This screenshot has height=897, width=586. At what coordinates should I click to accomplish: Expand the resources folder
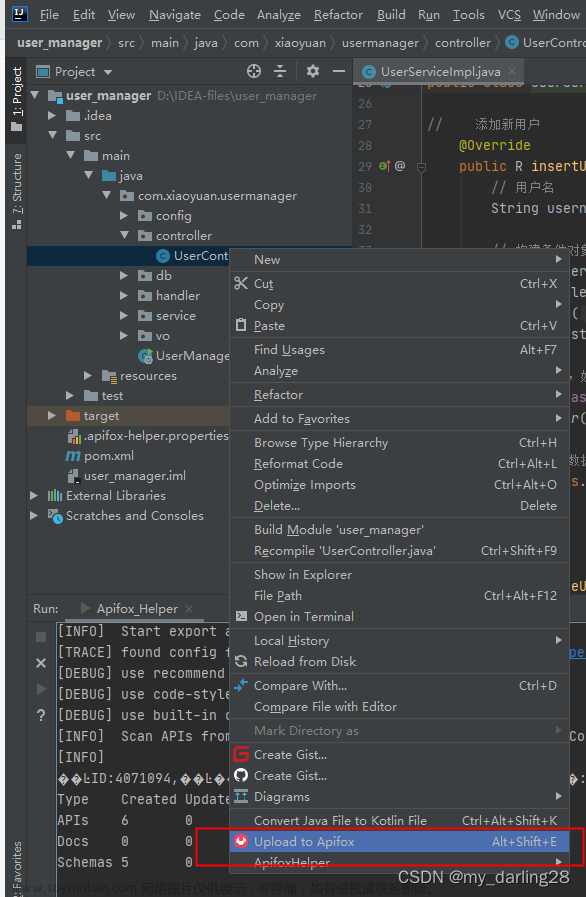tap(88, 376)
